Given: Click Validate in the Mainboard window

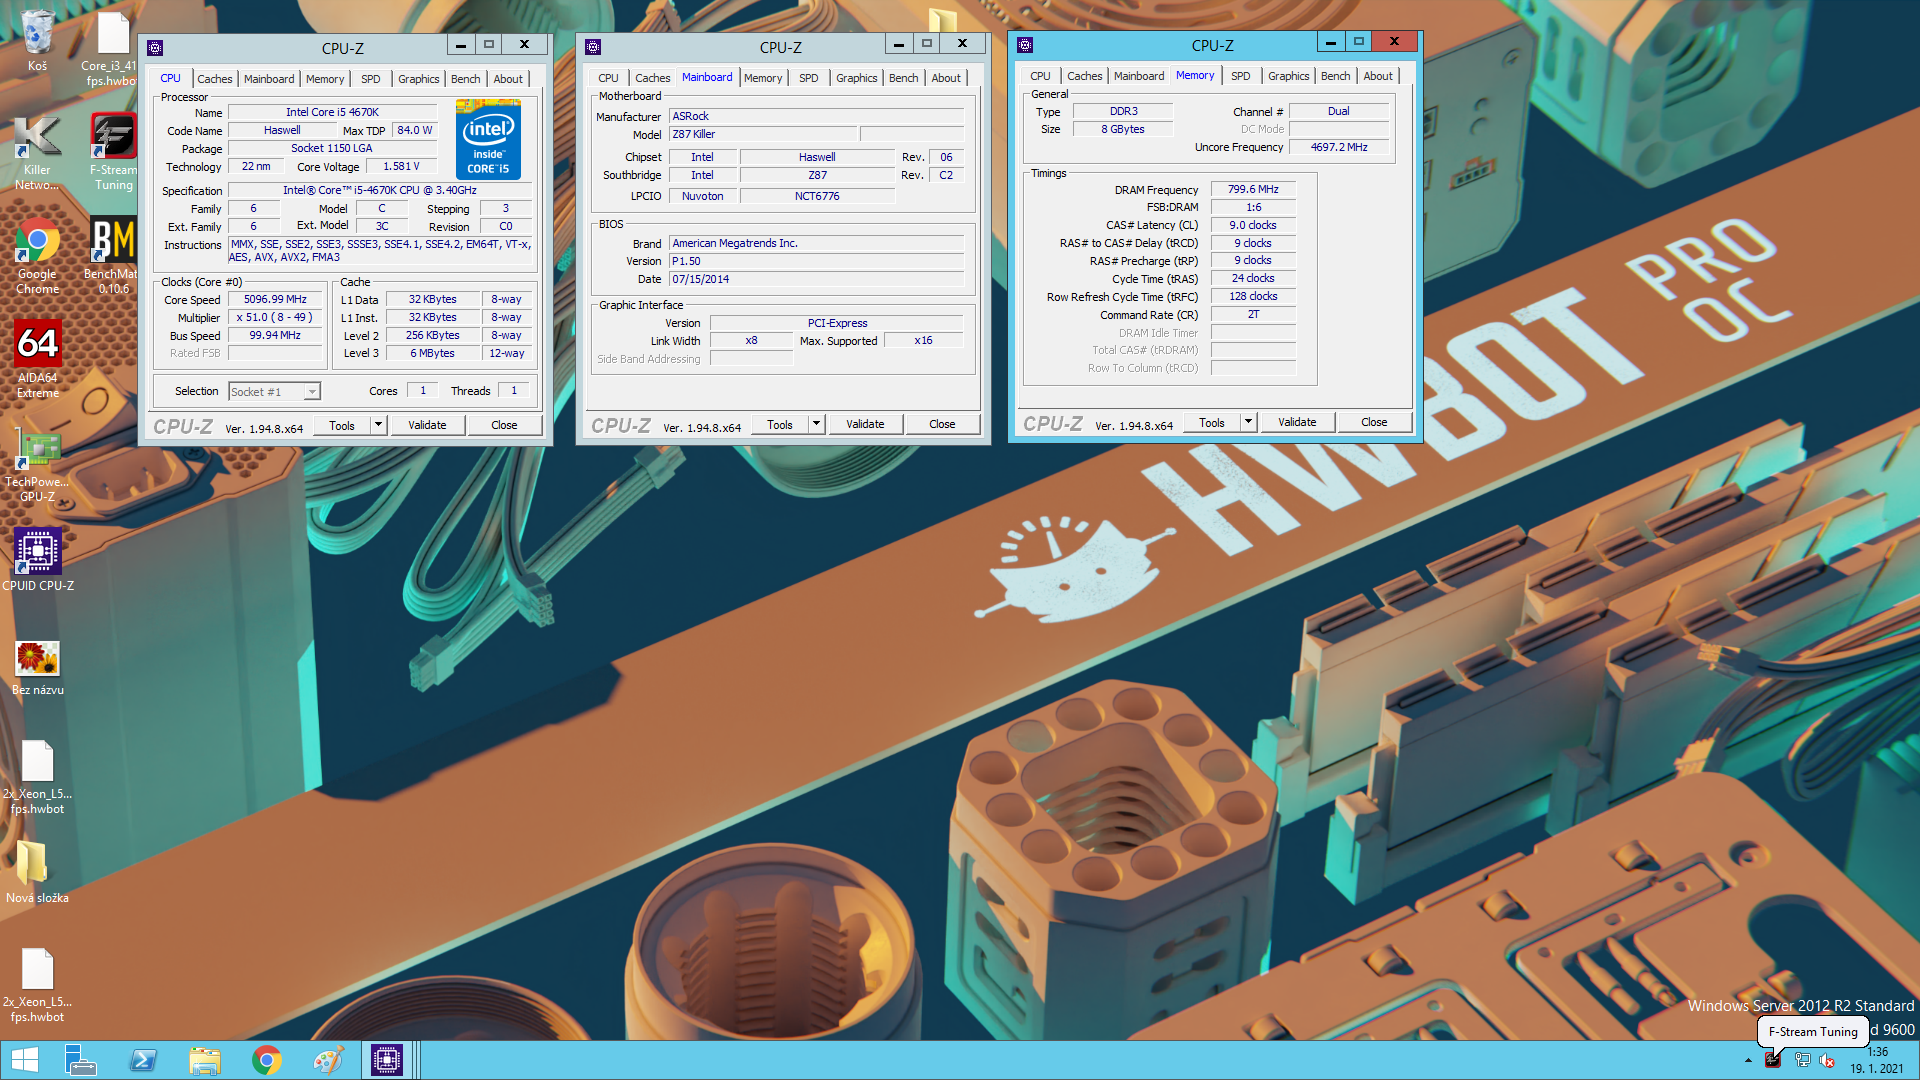Looking at the screenshot, I should click(865, 424).
